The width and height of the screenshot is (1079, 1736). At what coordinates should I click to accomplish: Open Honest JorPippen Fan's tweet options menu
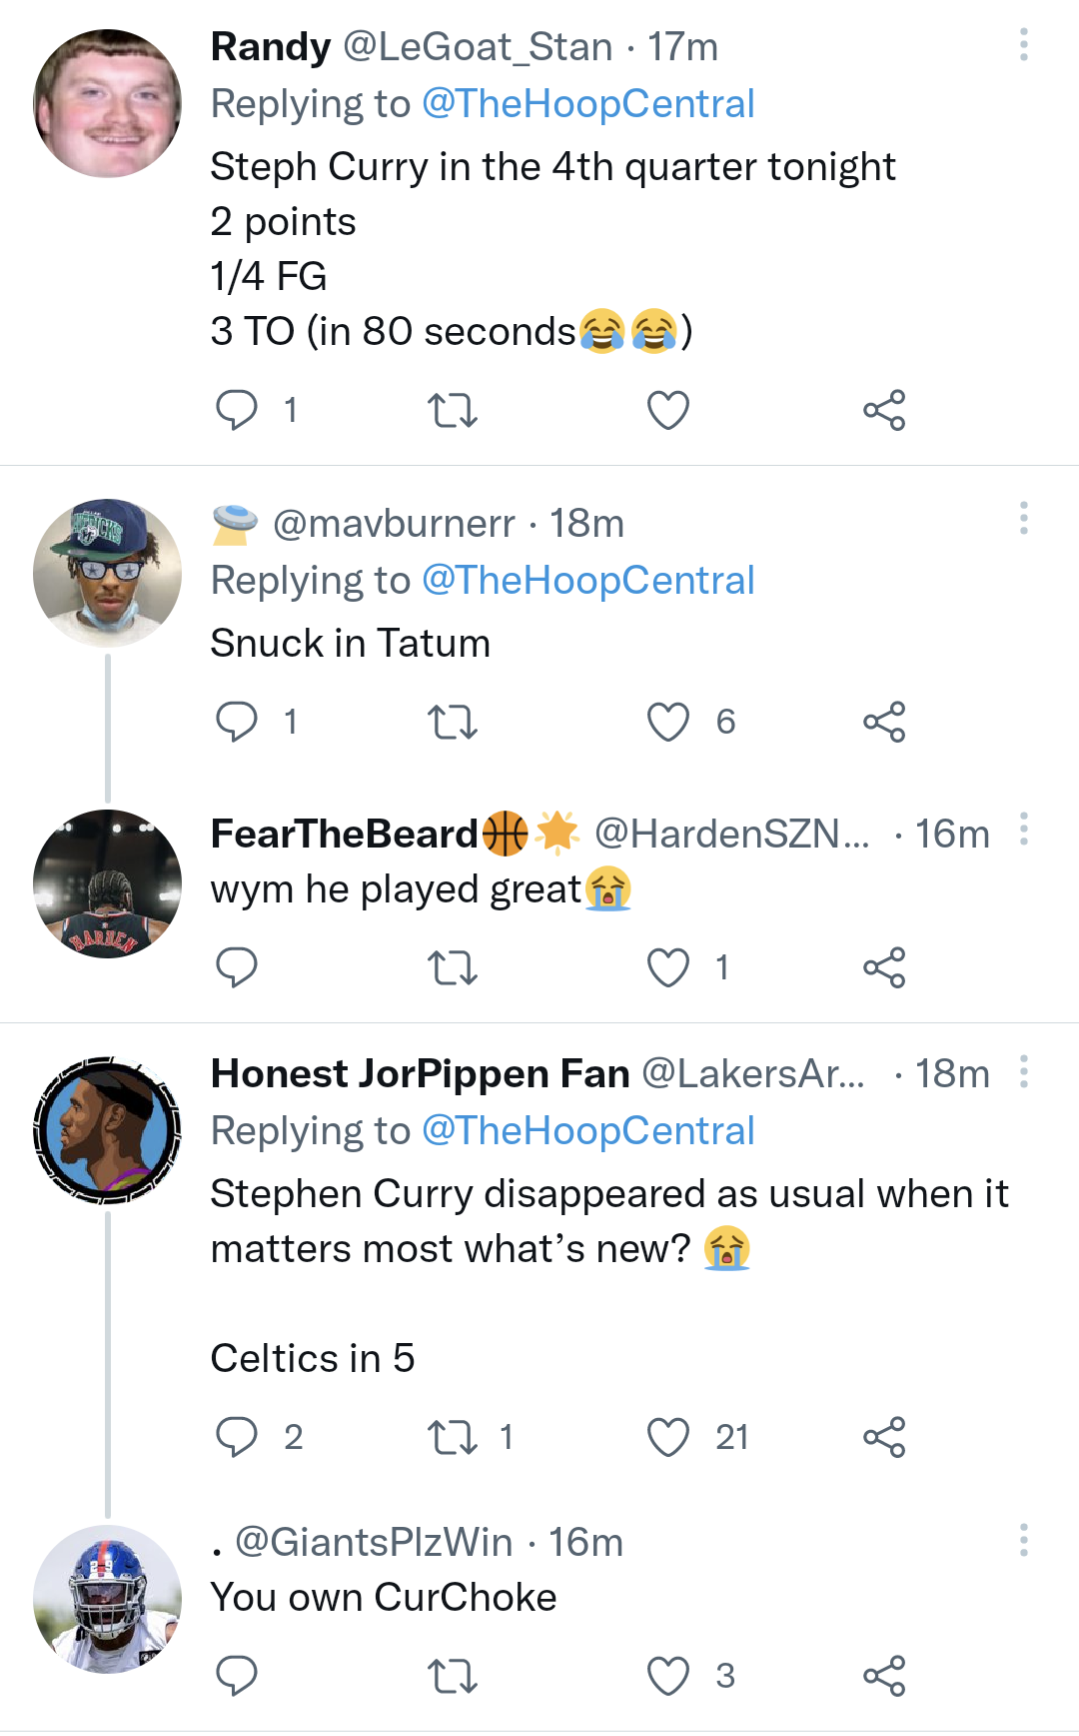coord(1023,1072)
